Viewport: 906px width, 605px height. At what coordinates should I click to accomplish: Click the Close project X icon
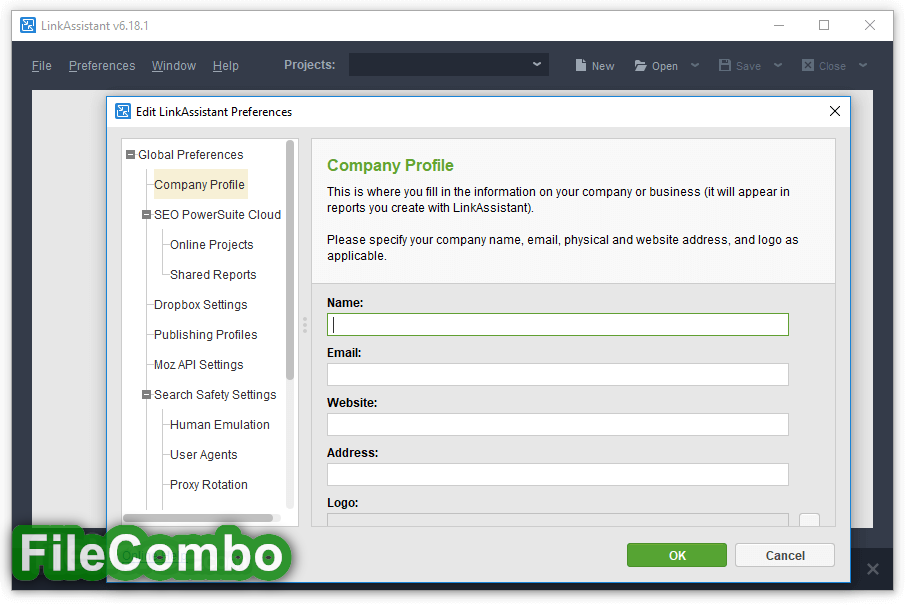coord(808,65)
